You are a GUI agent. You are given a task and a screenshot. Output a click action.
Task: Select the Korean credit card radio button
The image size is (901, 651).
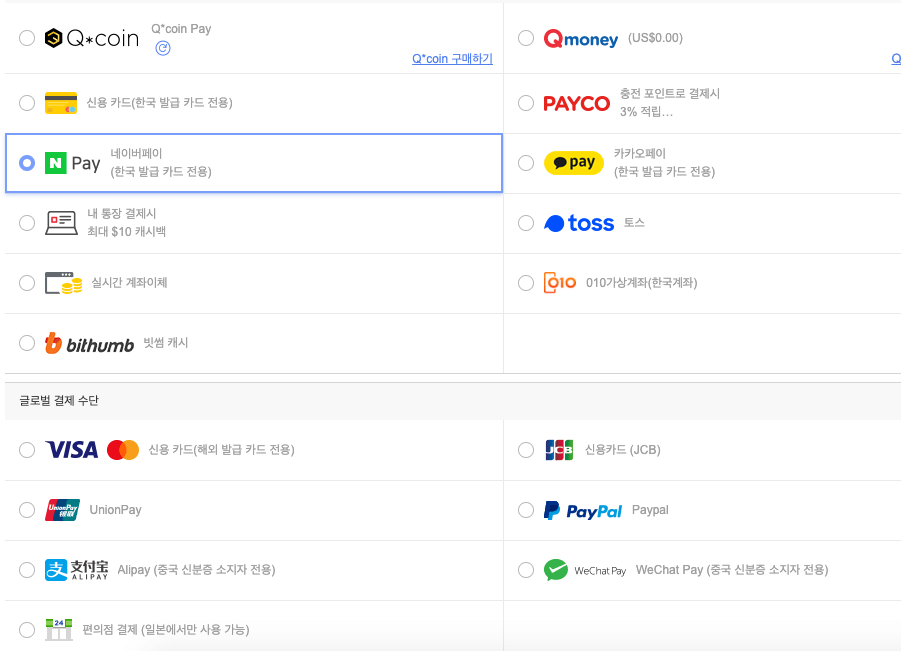tap(27, 103)
